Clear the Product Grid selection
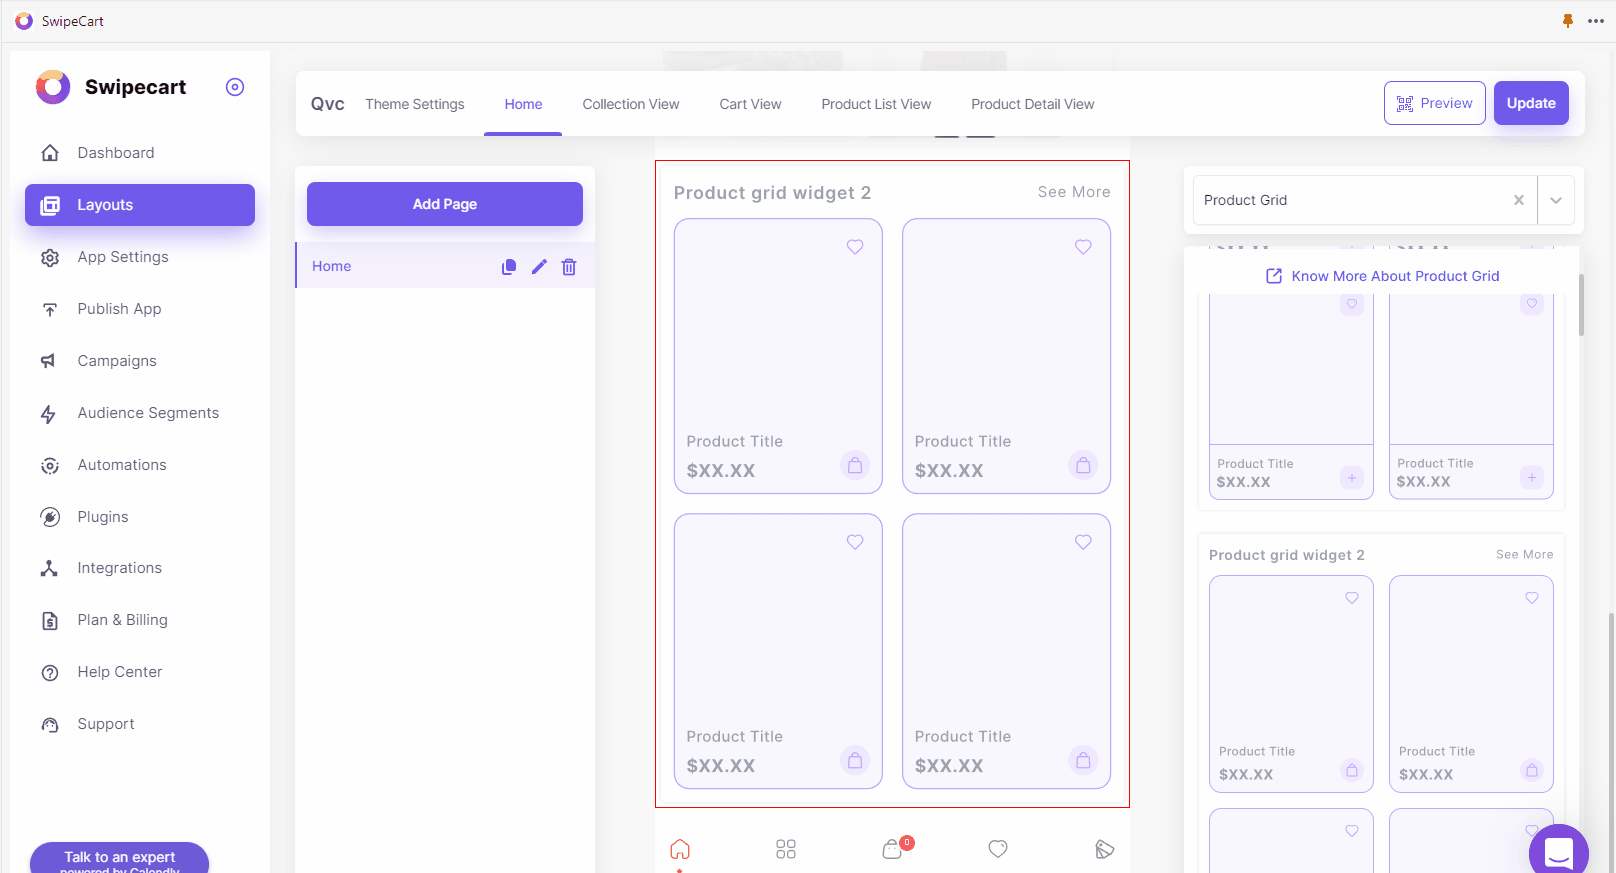 1519,200
